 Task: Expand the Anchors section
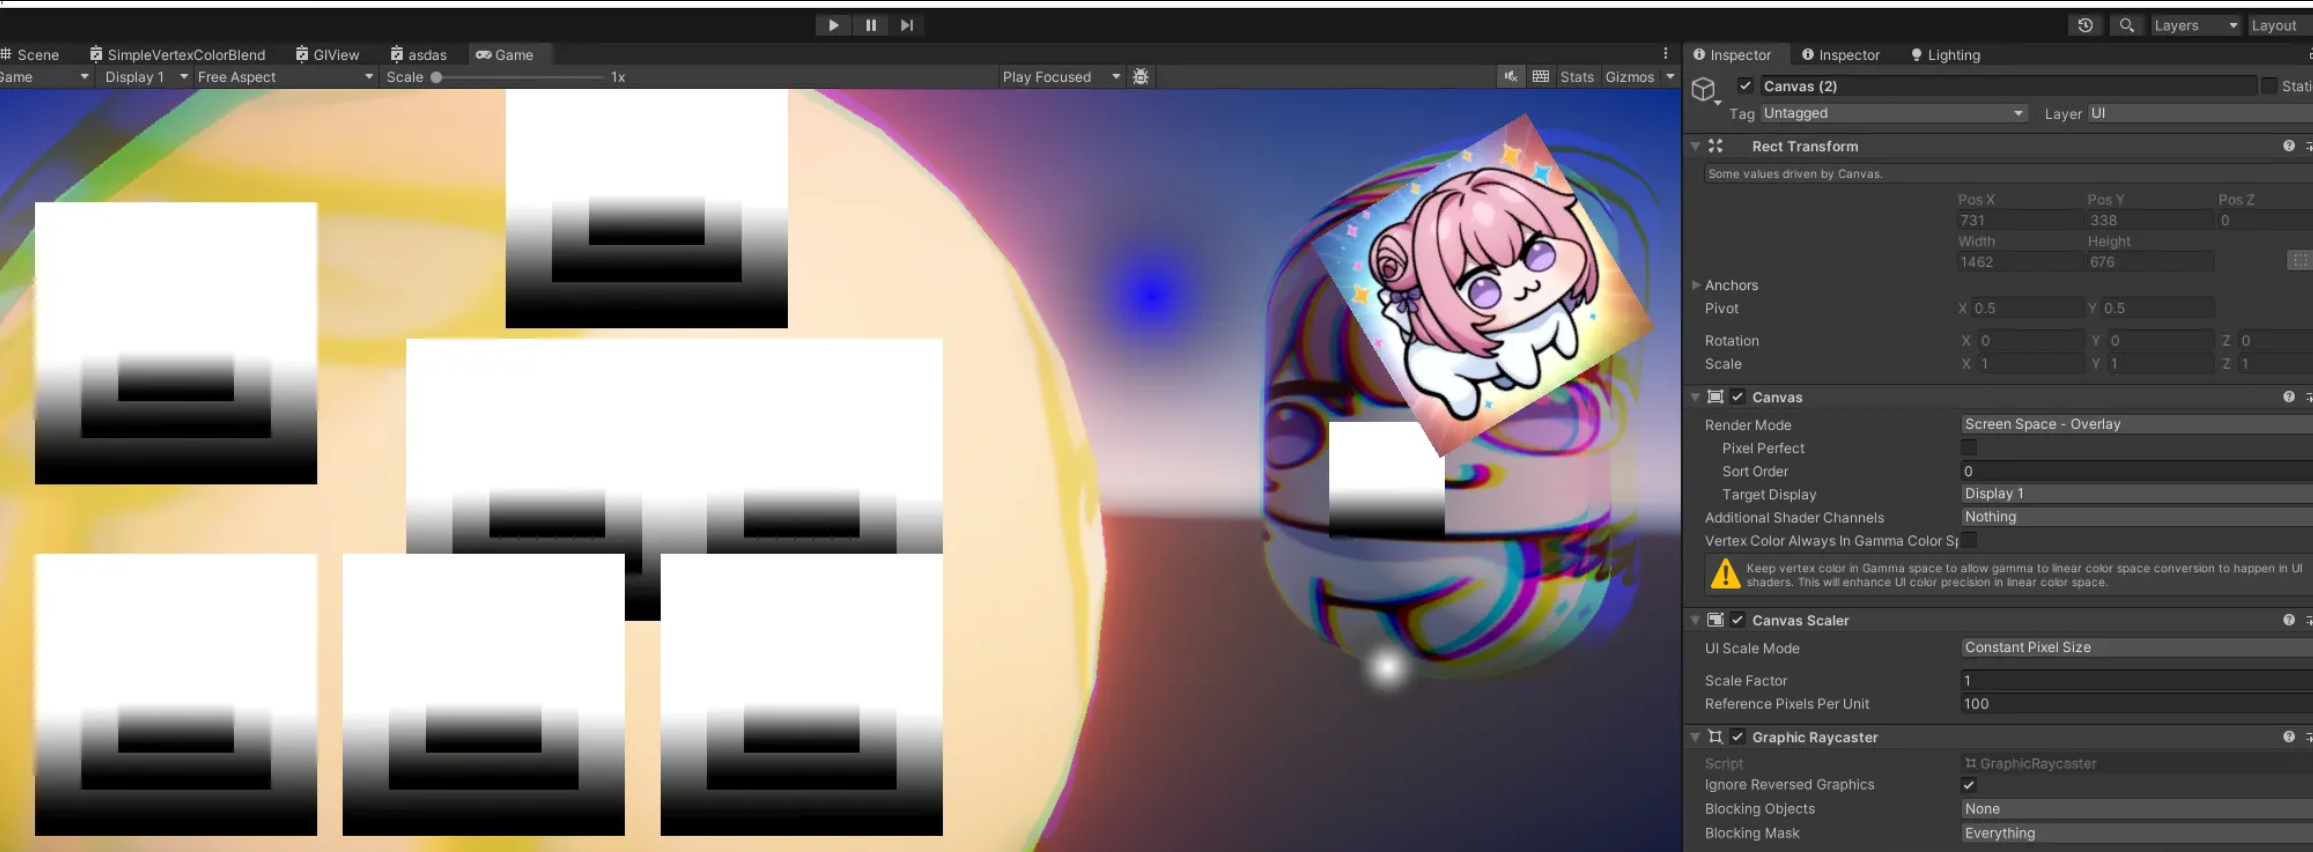coord(1696,285)
